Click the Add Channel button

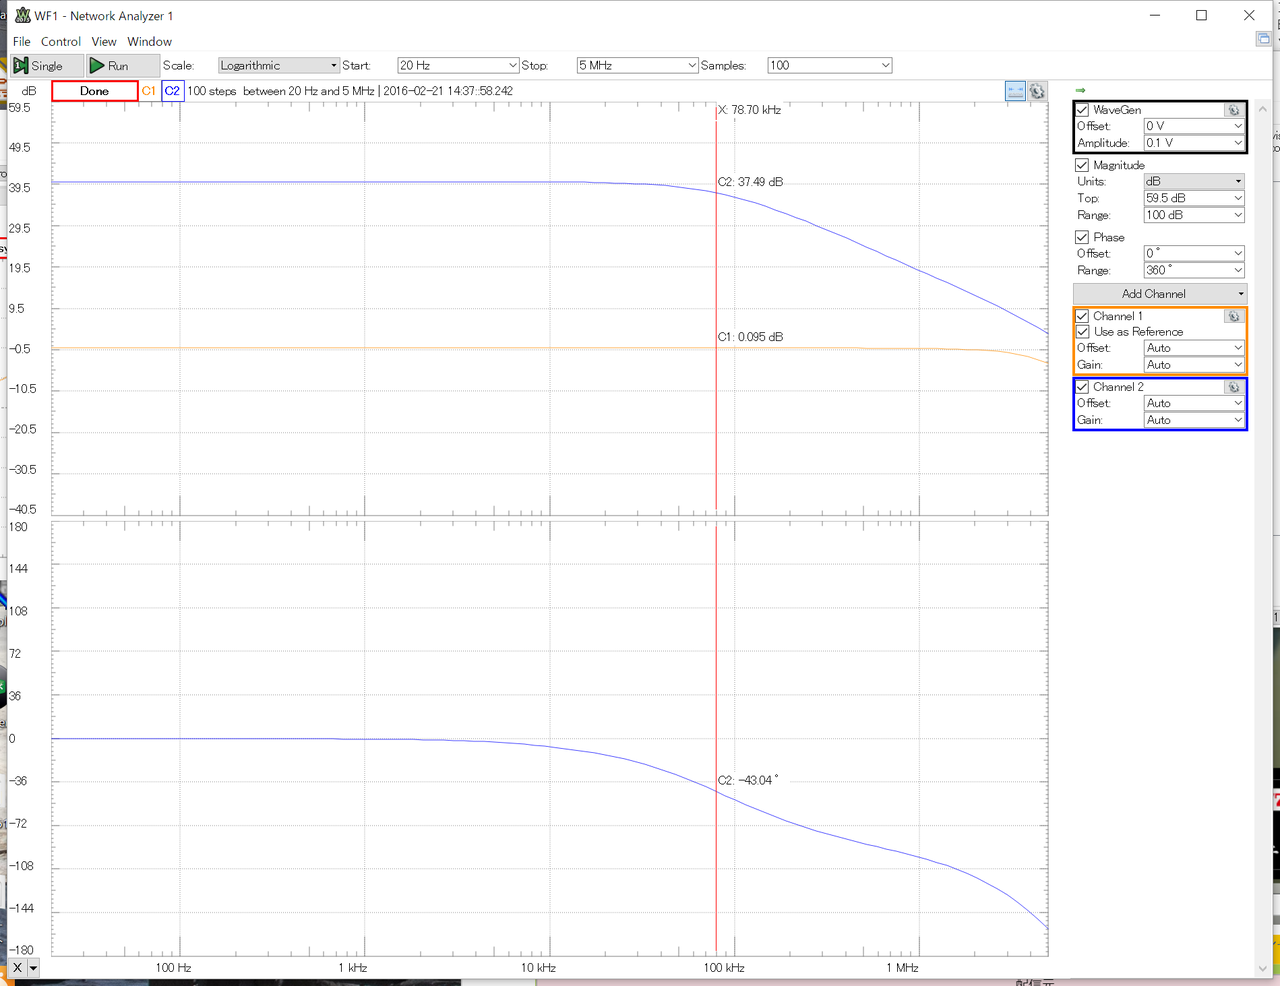point(1159,294)
